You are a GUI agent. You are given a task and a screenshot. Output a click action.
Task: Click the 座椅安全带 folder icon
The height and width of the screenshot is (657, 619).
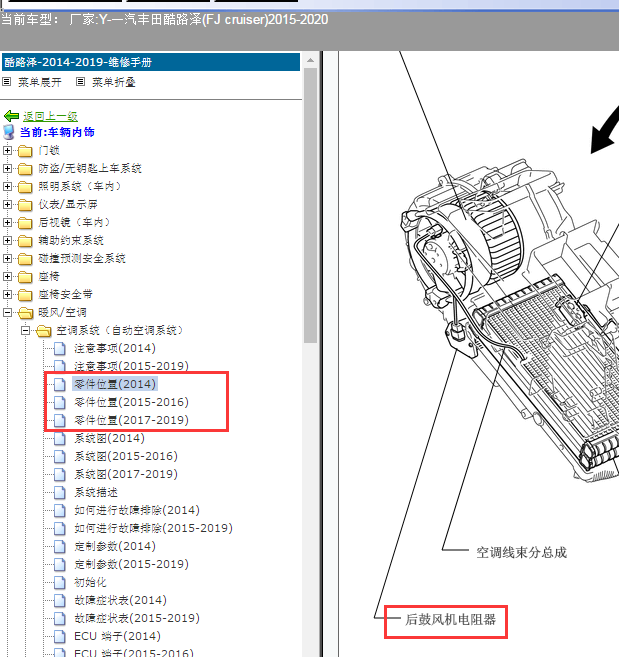tap(25, 295)
